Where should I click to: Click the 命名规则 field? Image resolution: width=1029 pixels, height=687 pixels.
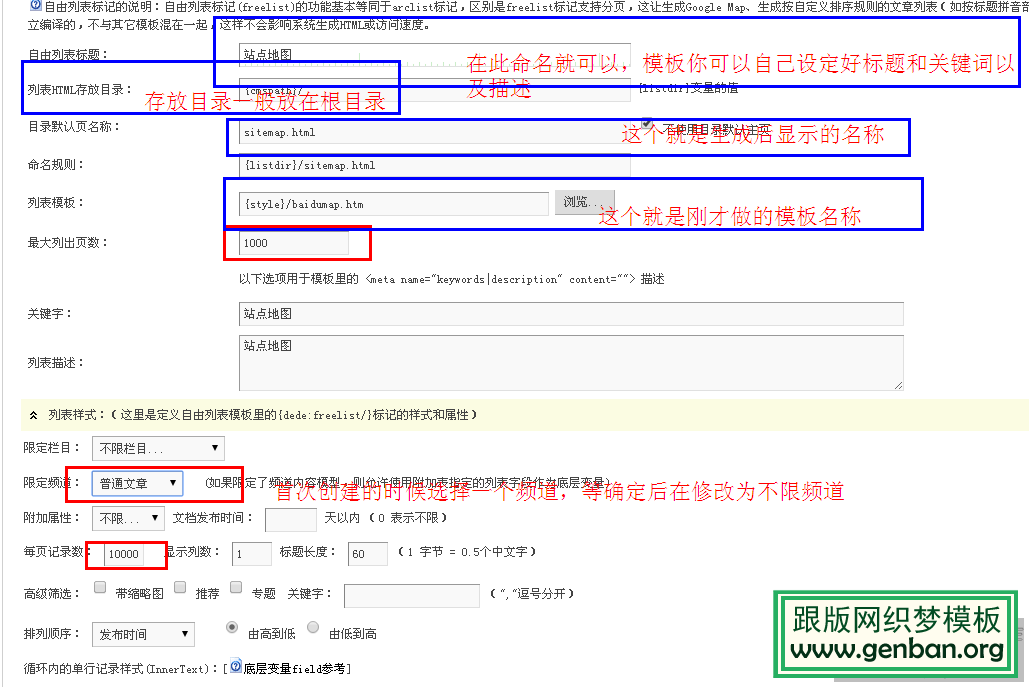click(x=434, y=165)
